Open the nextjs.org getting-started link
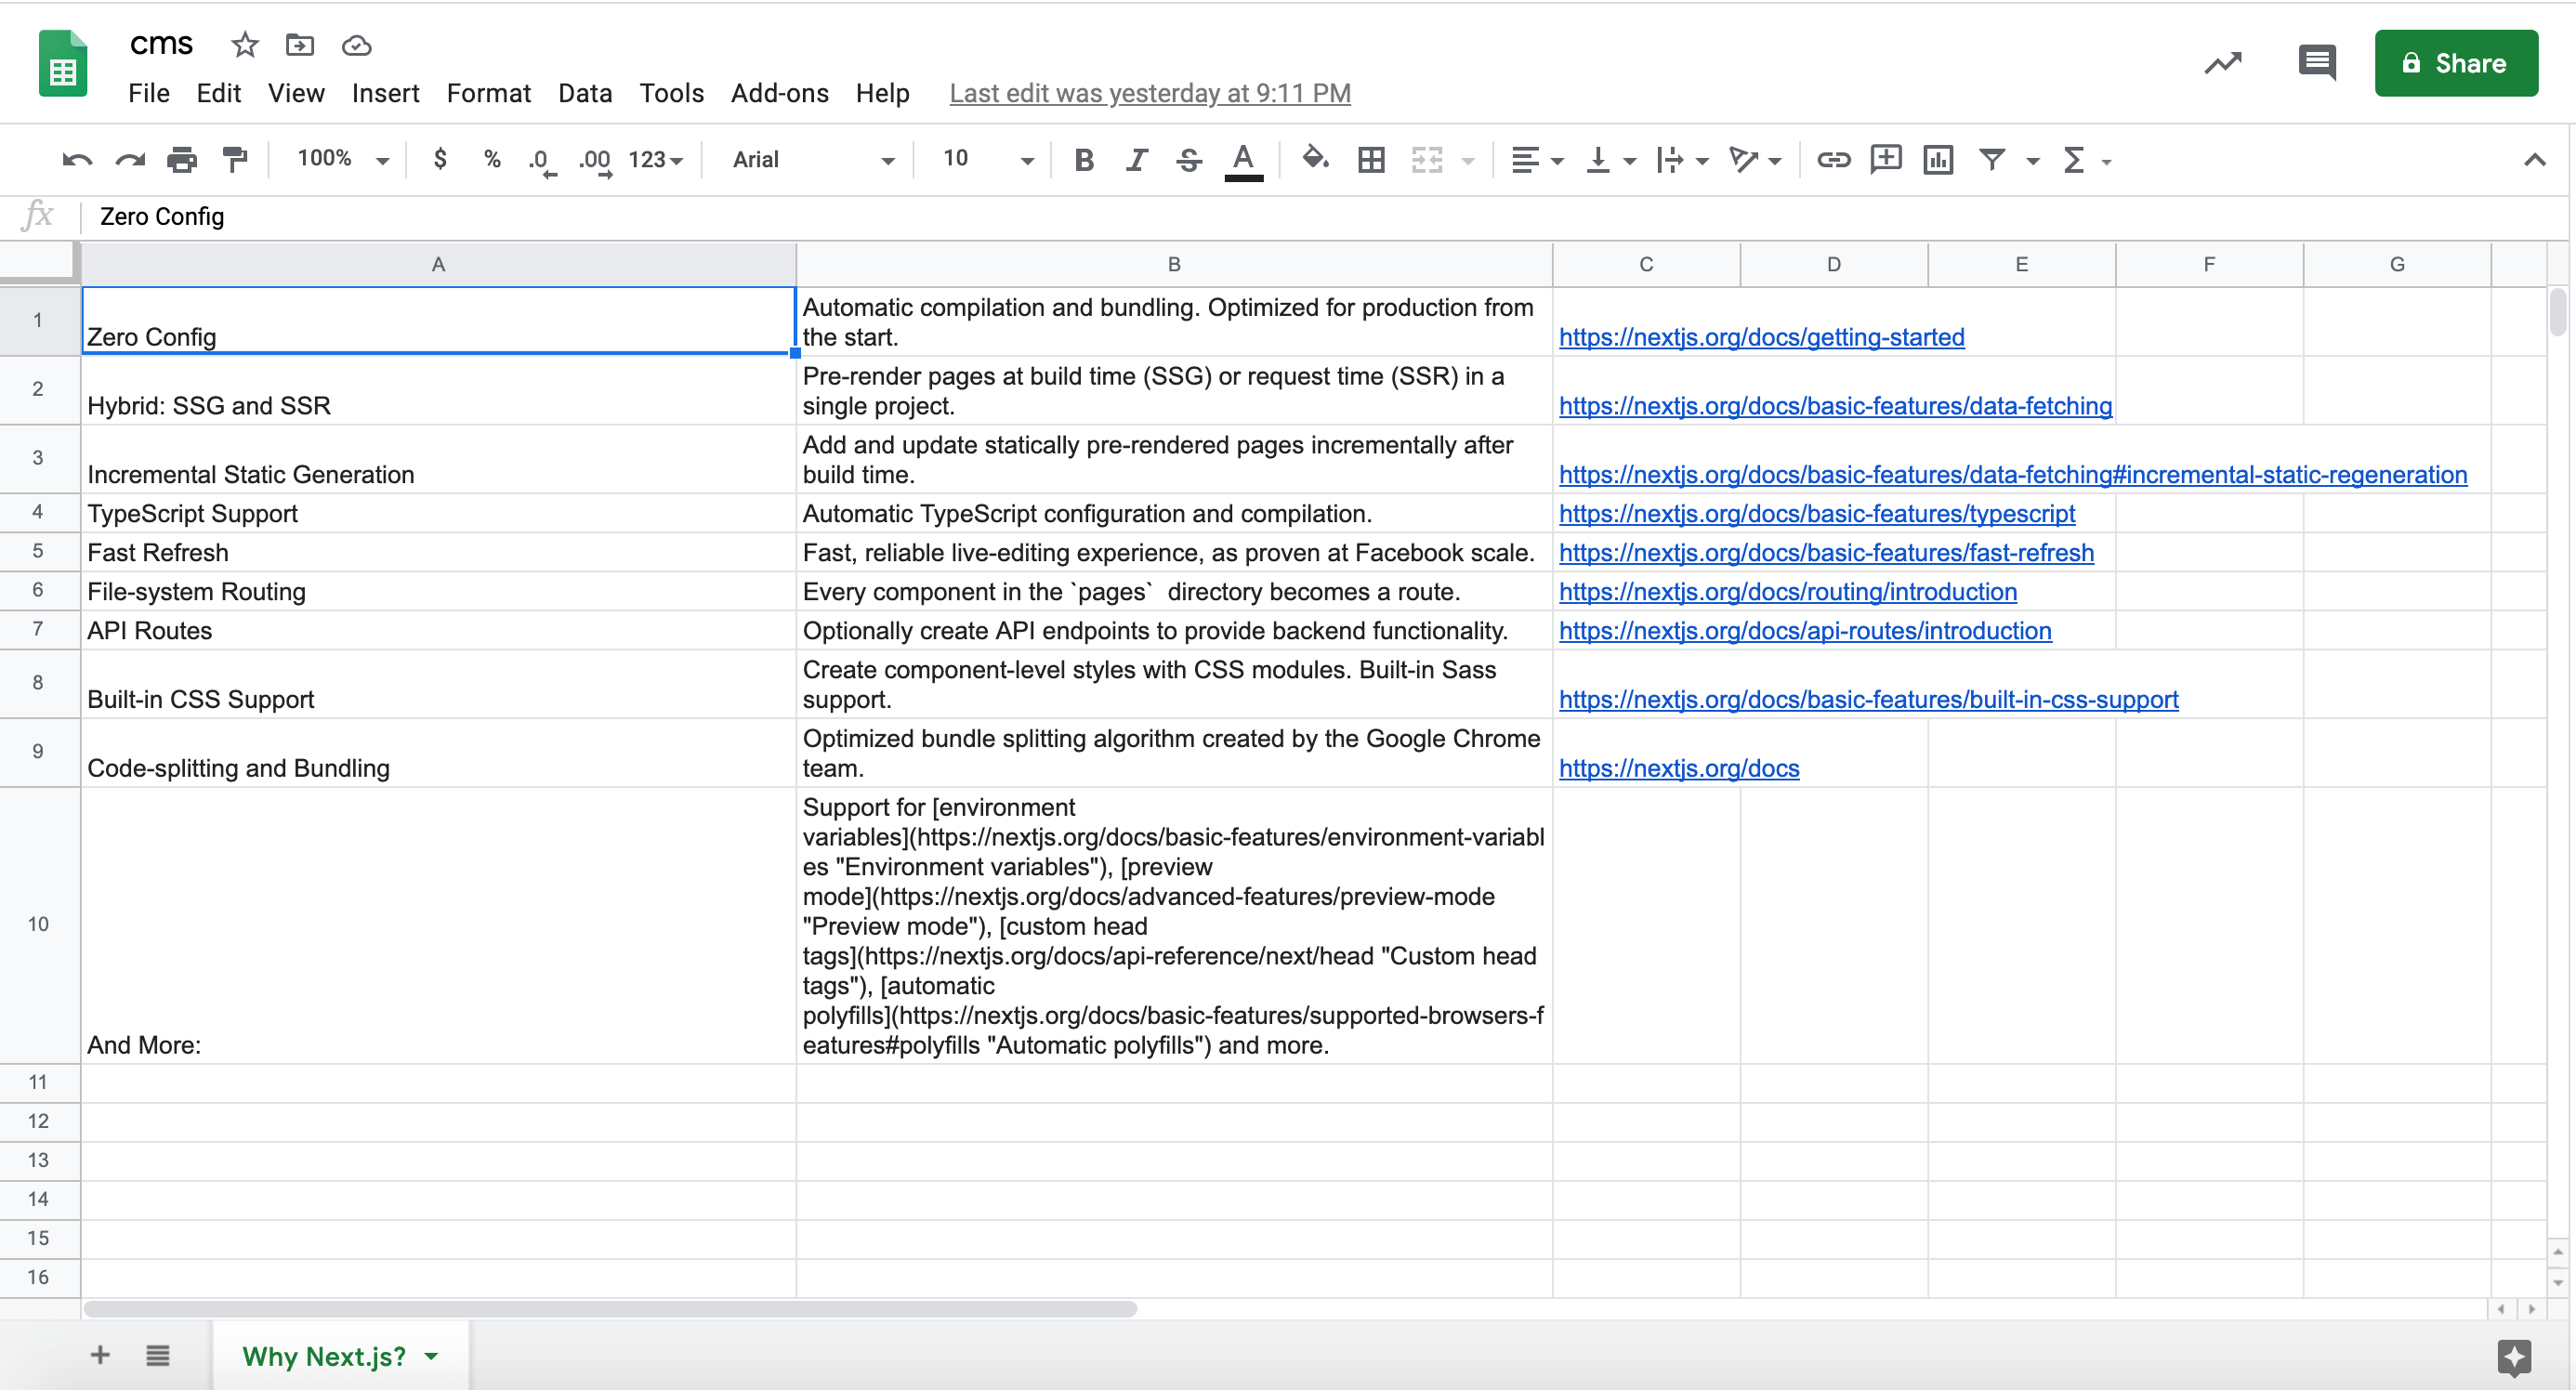The width and height of the screenshot is (2576, 1390). [x=1762, y=337]
